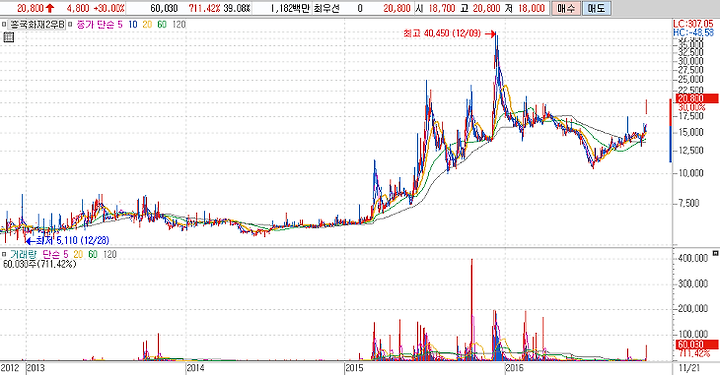720x375 pixels.
Task: Open the data table grid icon
Action: pyautogui.click(x=9, y=37)
